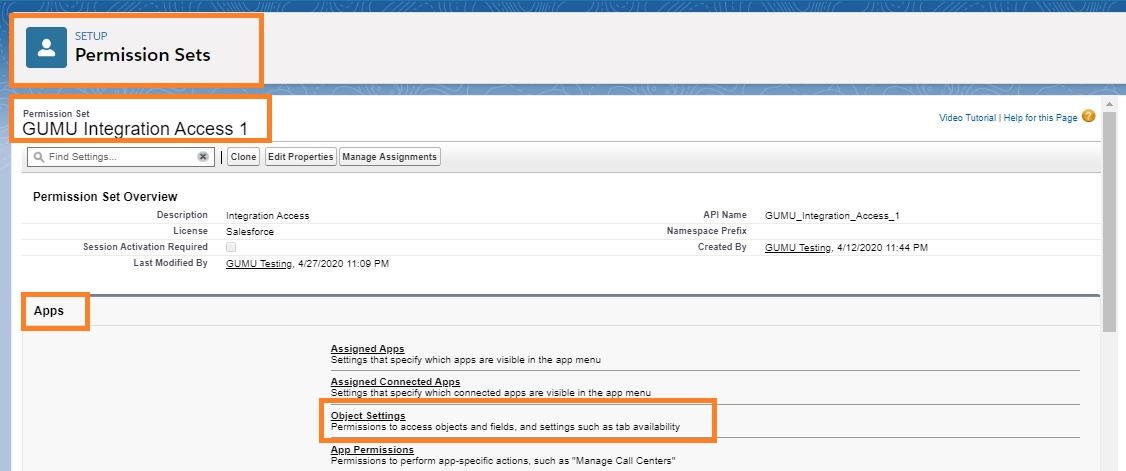Open the Assigned Apps settings
1126x471 pixels.
(x=367, y=349)
